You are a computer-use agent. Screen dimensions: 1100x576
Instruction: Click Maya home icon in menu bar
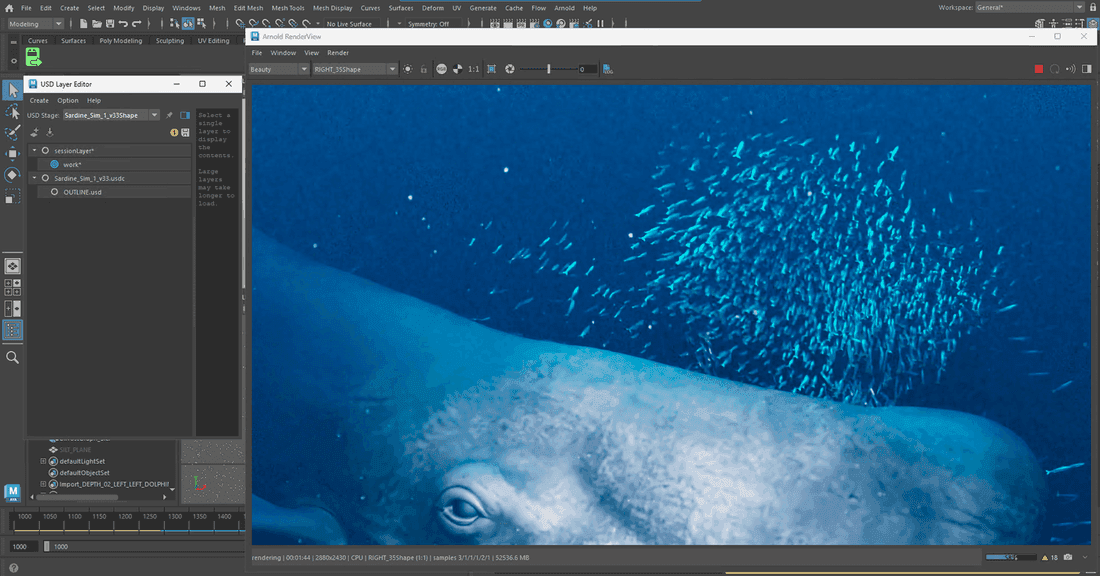click(x=9, y=8)
